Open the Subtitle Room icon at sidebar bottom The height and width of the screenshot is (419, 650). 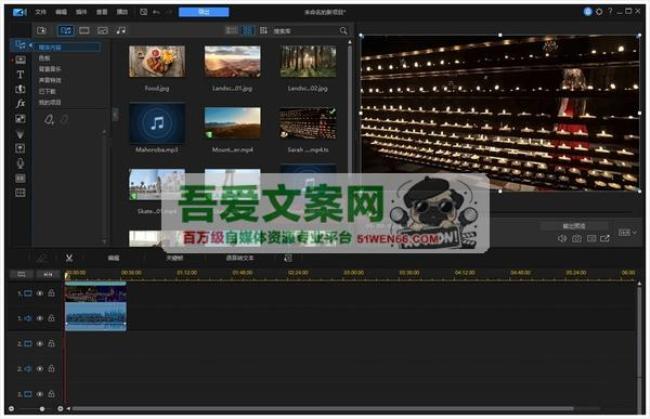(x=20, y=193)
